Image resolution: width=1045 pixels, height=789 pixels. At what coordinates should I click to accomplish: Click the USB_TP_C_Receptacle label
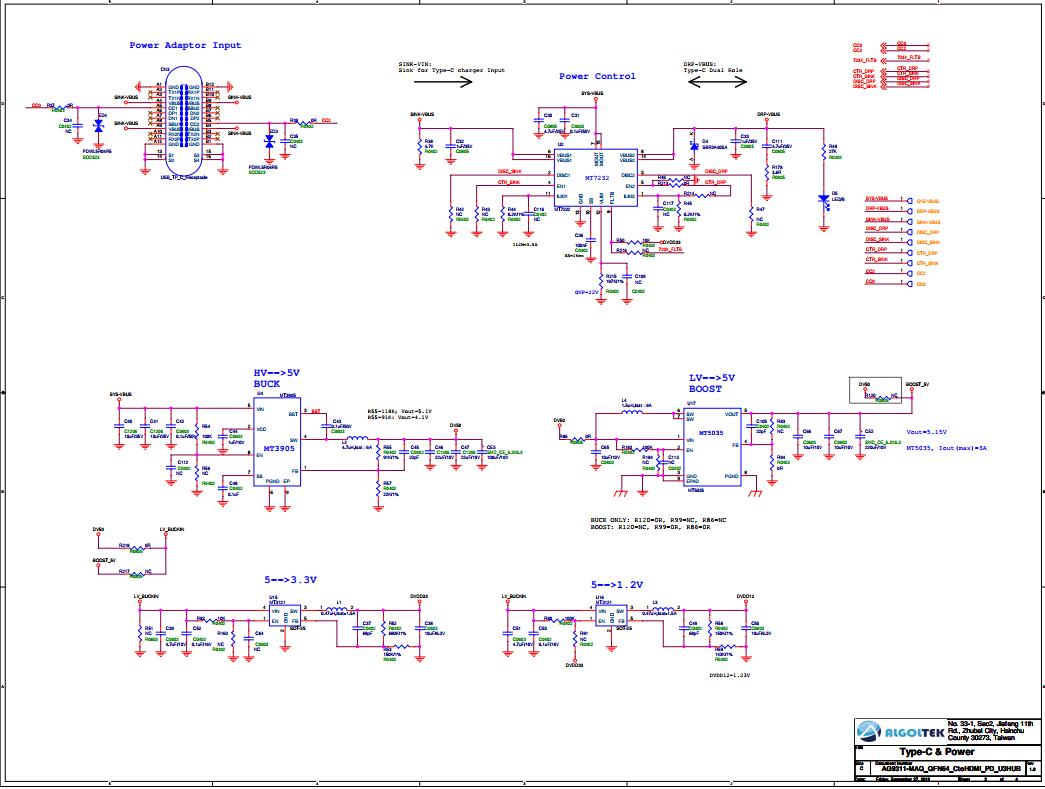point(184,177)
